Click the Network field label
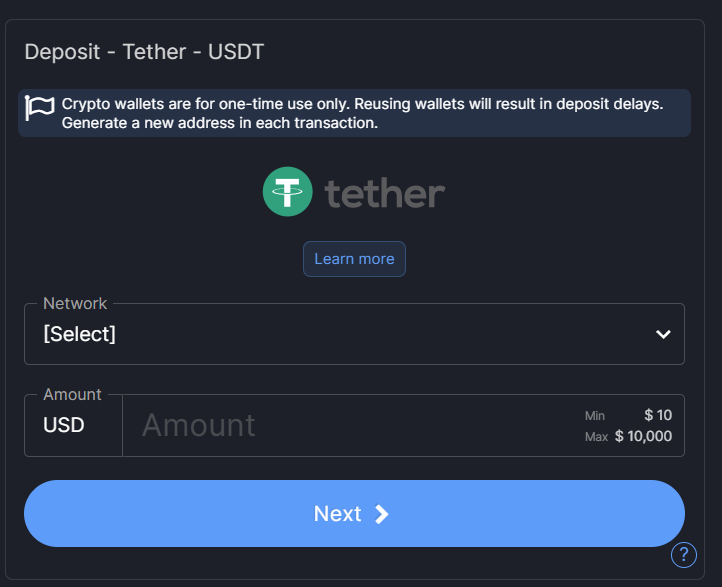The image size is (722, 587). [x=75, y=303]
